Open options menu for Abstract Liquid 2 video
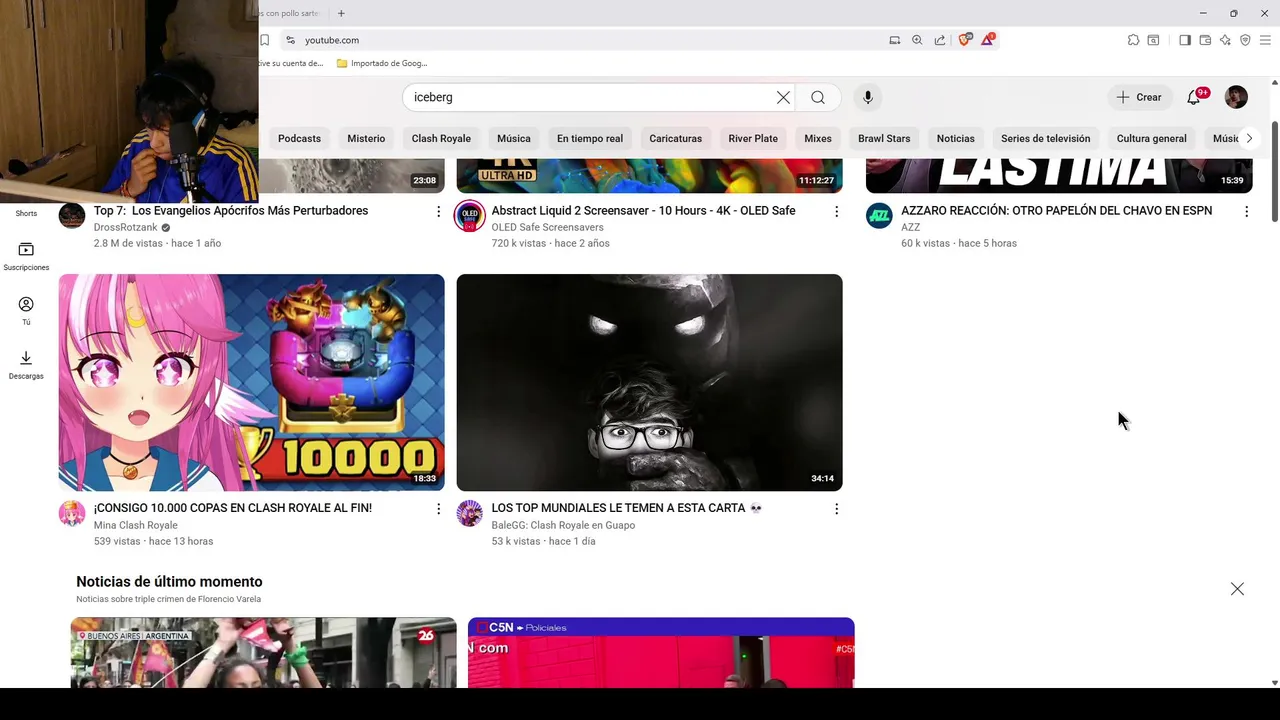Image resolution: width=1280 pixels, height=720 pixels. click(836, 211)
